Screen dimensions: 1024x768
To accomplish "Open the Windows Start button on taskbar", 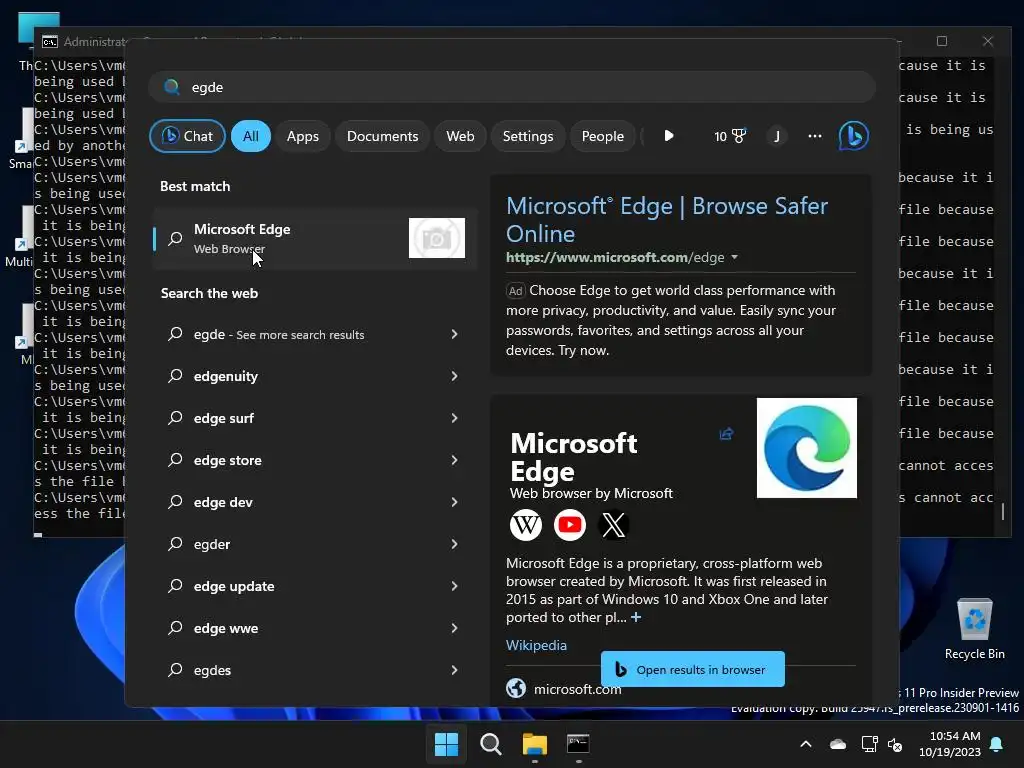I will (446, 744).
